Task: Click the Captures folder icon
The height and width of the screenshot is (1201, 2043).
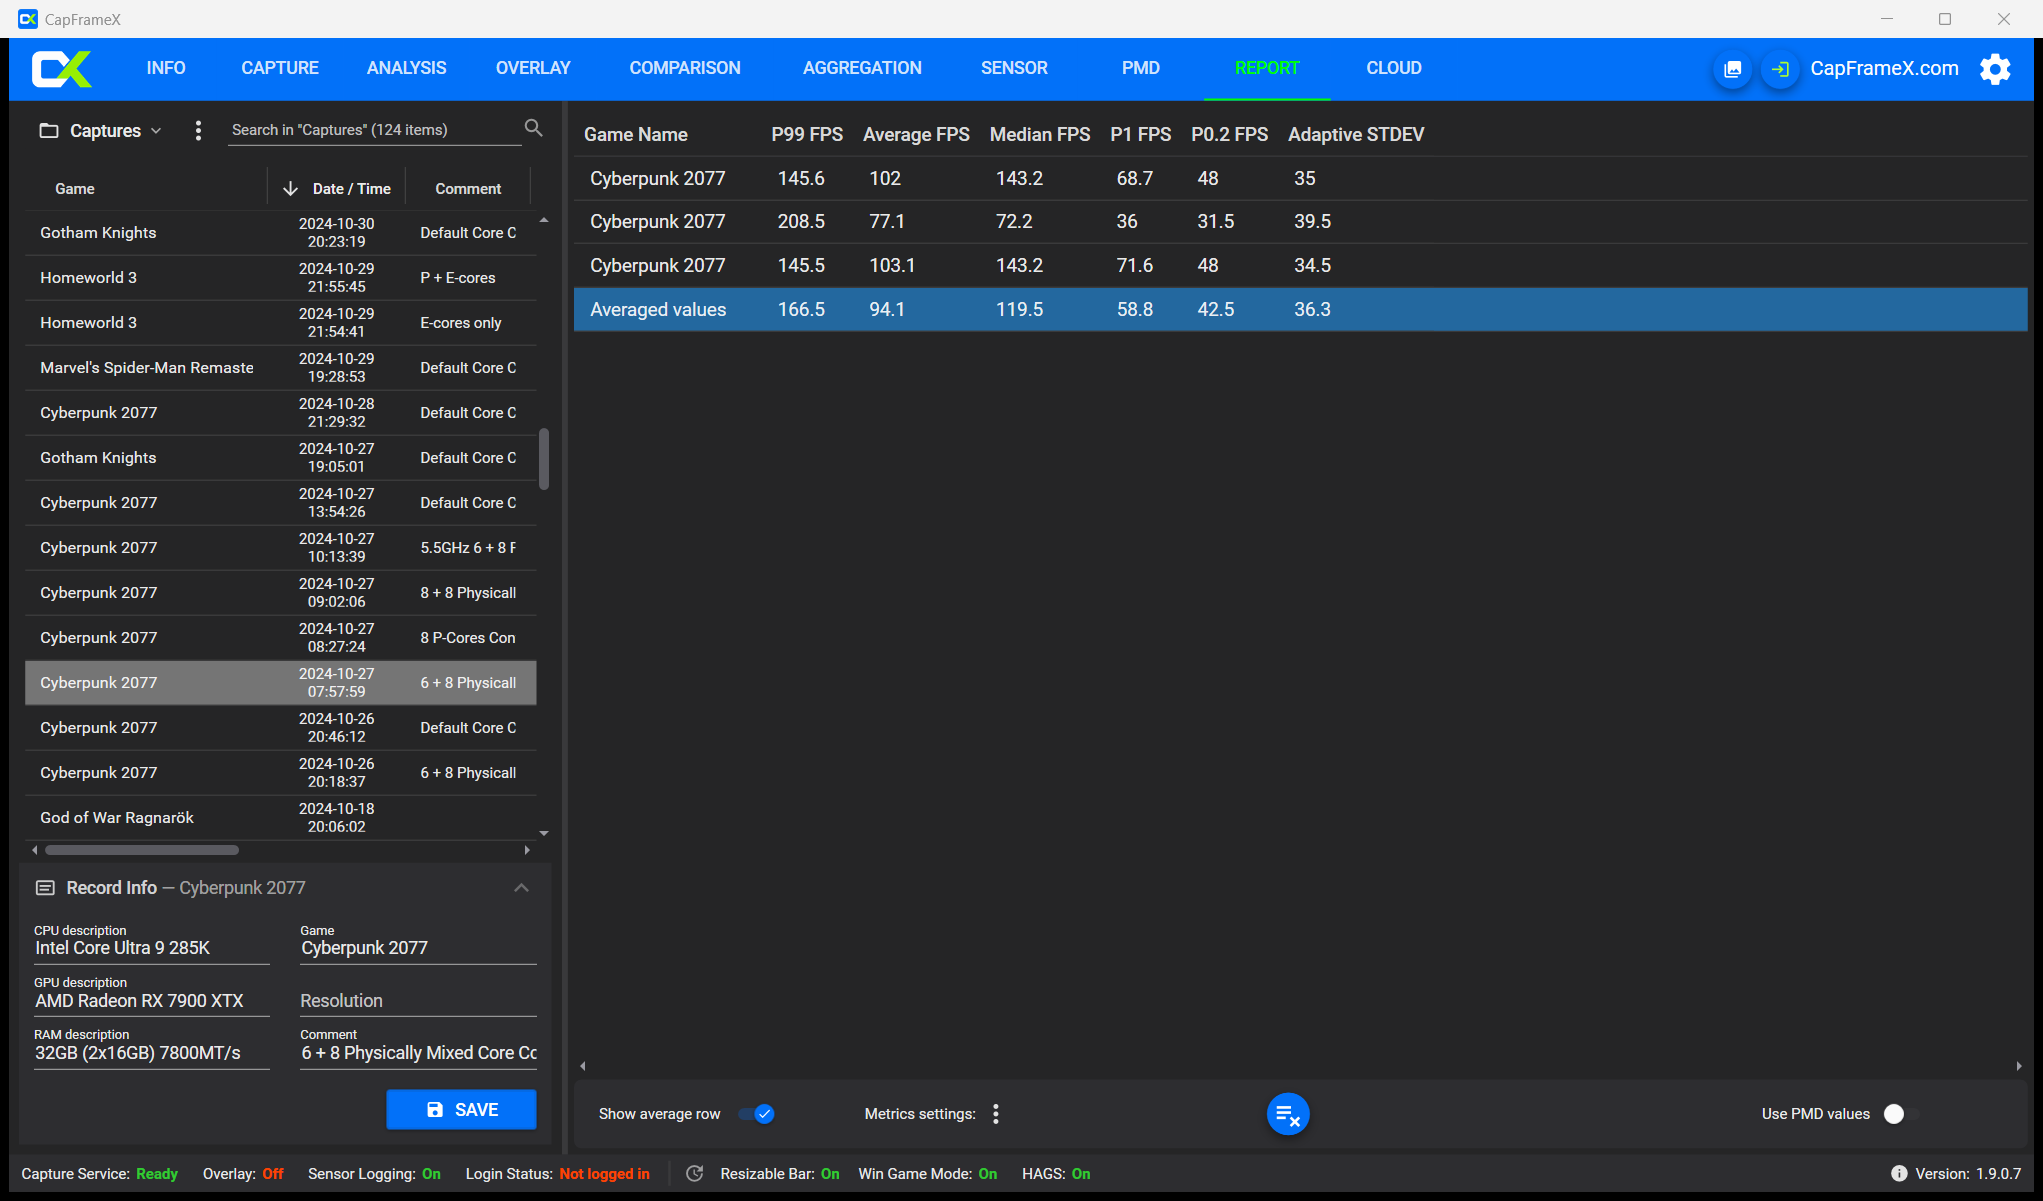Action: click(48, 131)
